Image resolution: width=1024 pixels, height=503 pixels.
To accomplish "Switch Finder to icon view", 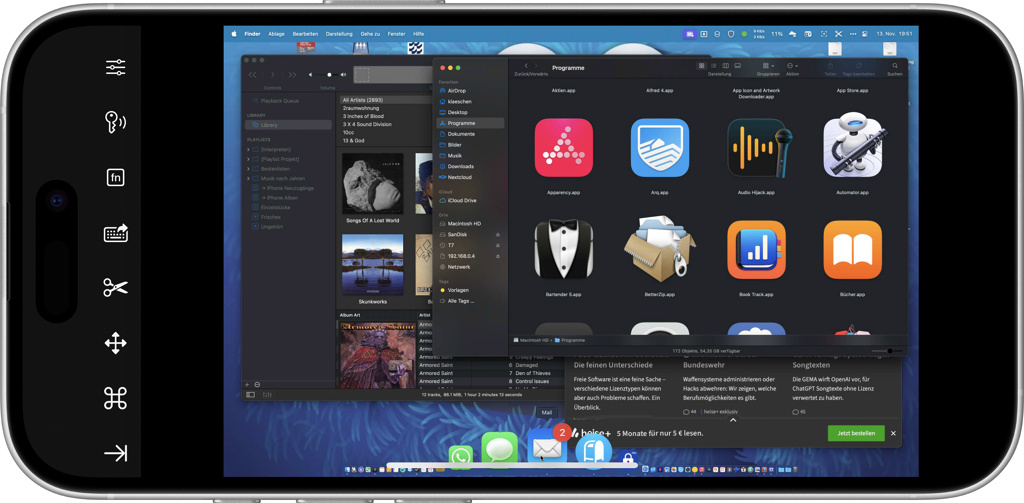I will [701, 66].
